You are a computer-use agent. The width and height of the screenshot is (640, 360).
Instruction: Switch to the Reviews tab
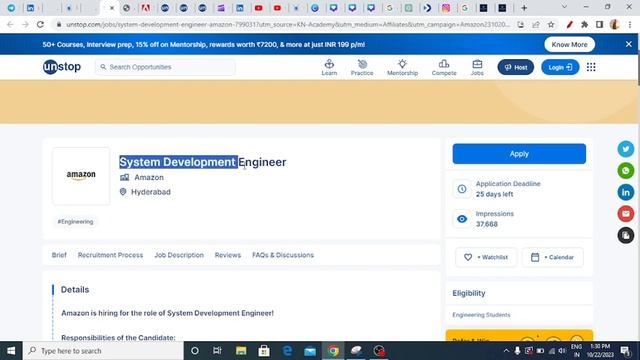click(x=228, y=255)
